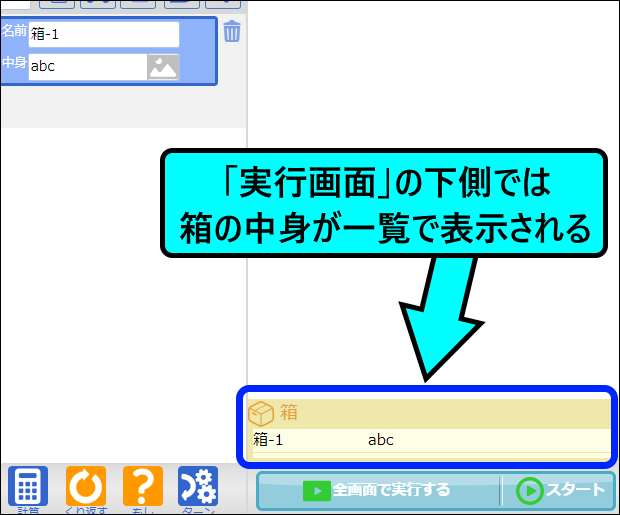Click the 中身 label
620x515 pixels.
(14, 62)
